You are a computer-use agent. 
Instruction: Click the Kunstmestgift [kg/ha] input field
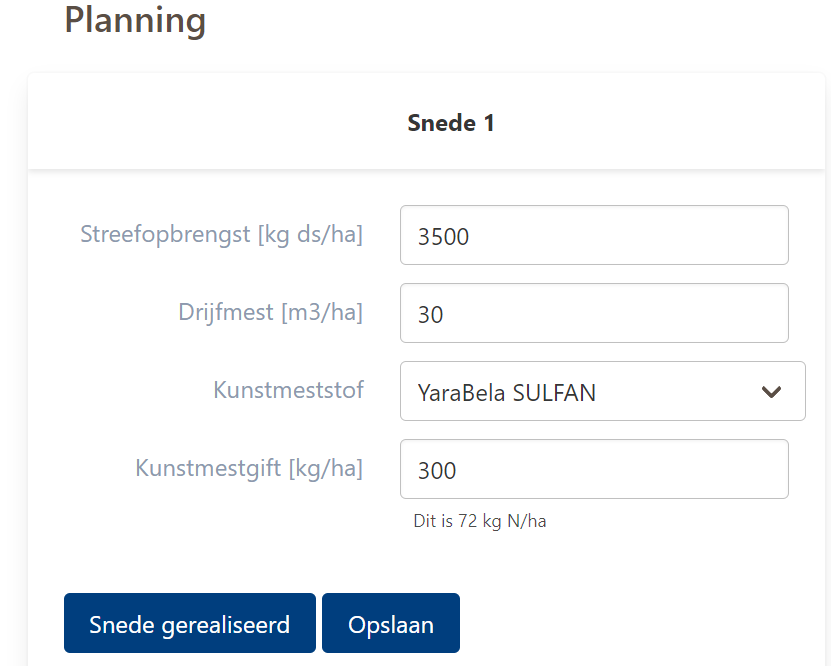[594, 470]
